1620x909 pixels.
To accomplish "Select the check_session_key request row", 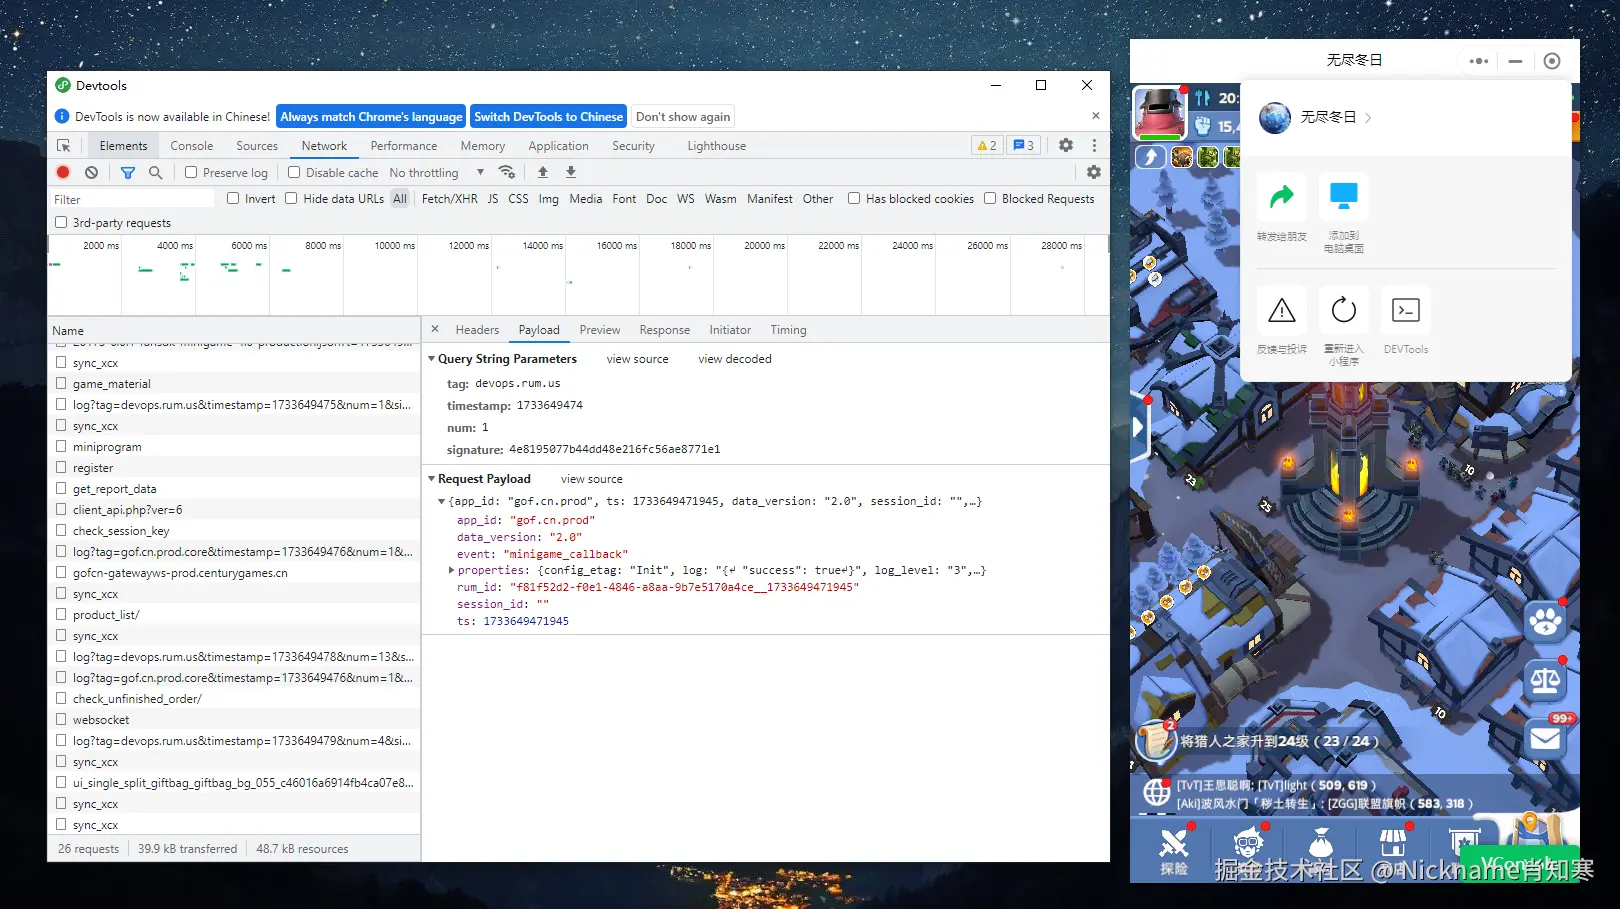I will [x=234, y=531].
